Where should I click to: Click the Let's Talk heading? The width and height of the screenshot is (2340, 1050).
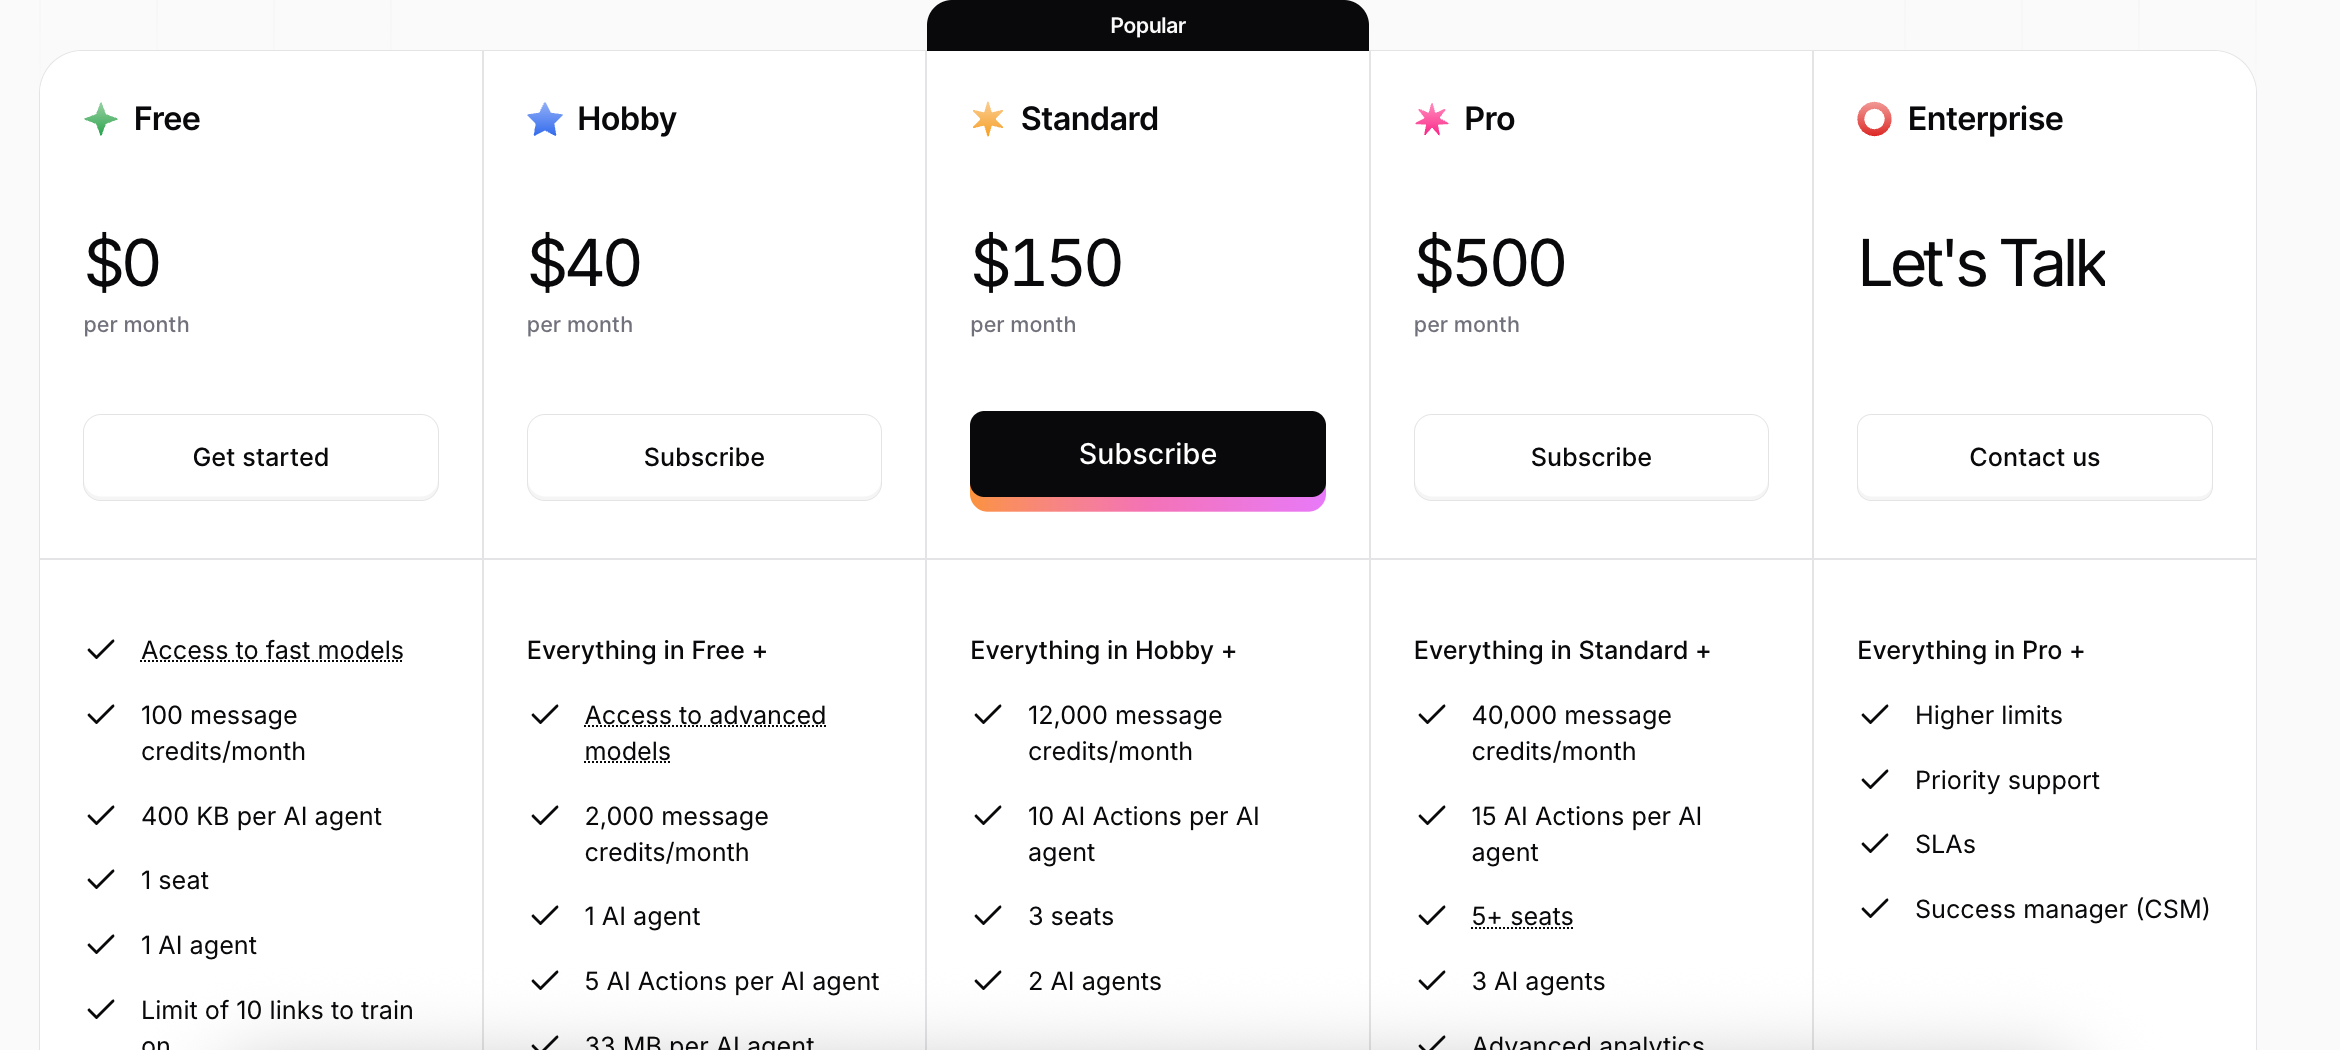point(1982,264)
